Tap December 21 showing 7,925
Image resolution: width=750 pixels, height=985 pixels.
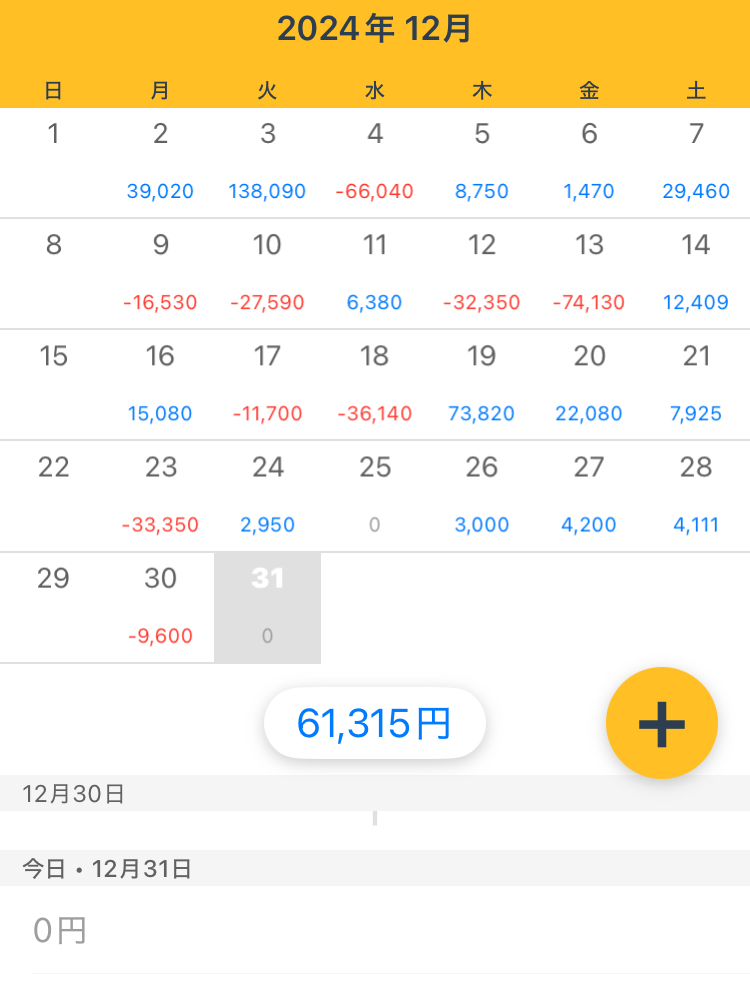coord(696,385)
